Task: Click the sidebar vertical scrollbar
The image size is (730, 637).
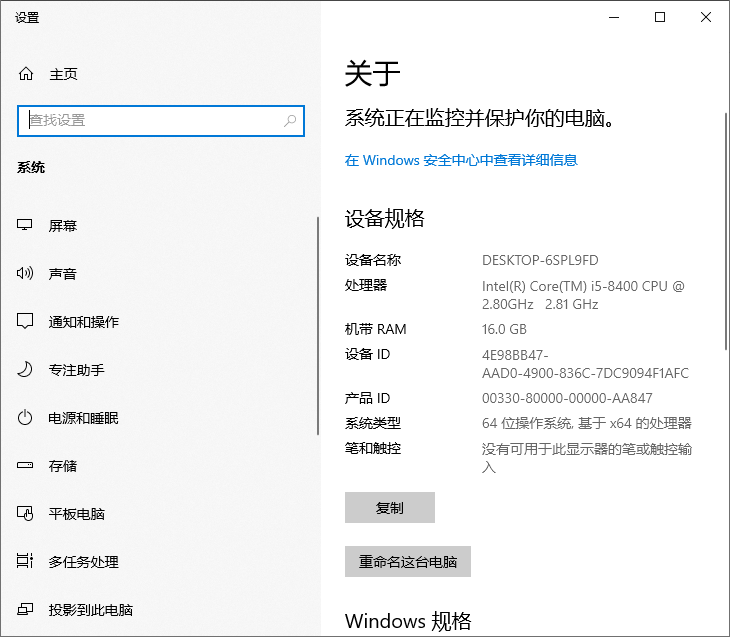Action: 318,326
